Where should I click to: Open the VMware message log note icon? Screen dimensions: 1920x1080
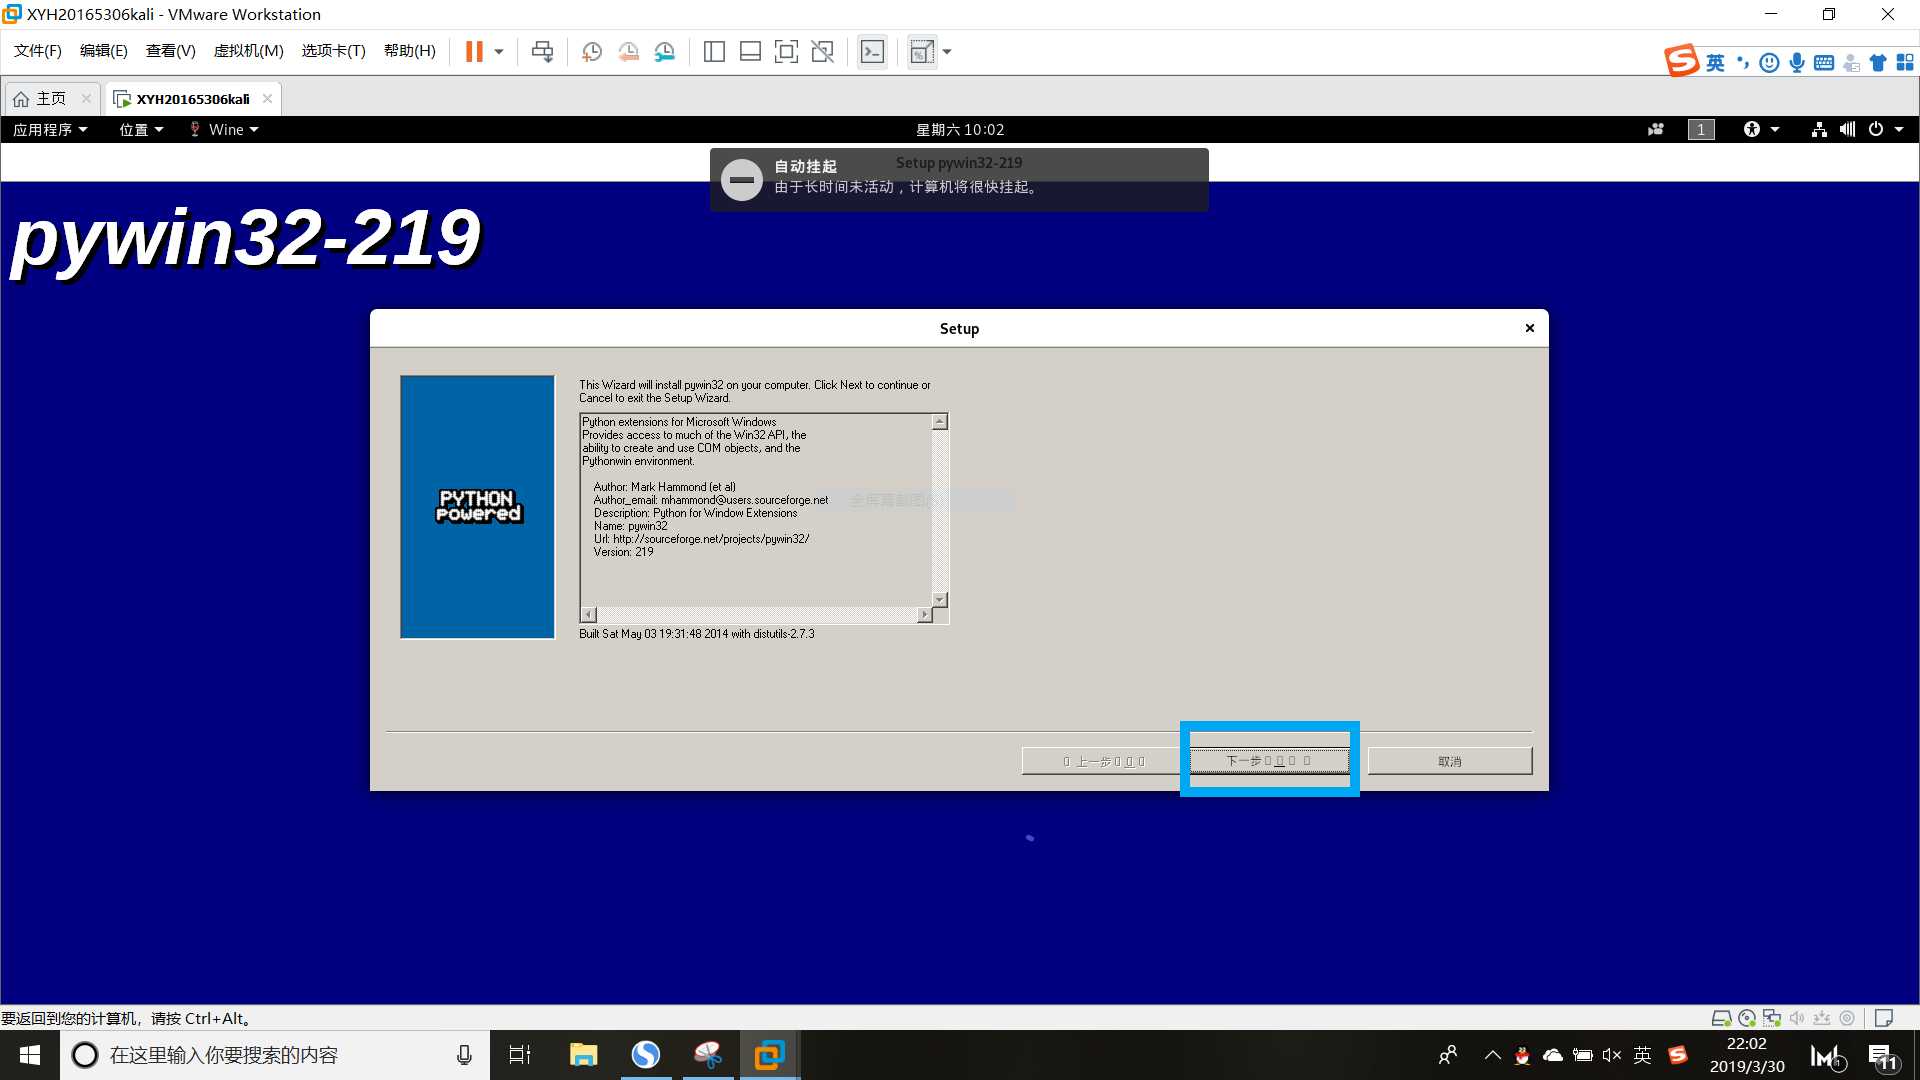pos(1884,1018)
